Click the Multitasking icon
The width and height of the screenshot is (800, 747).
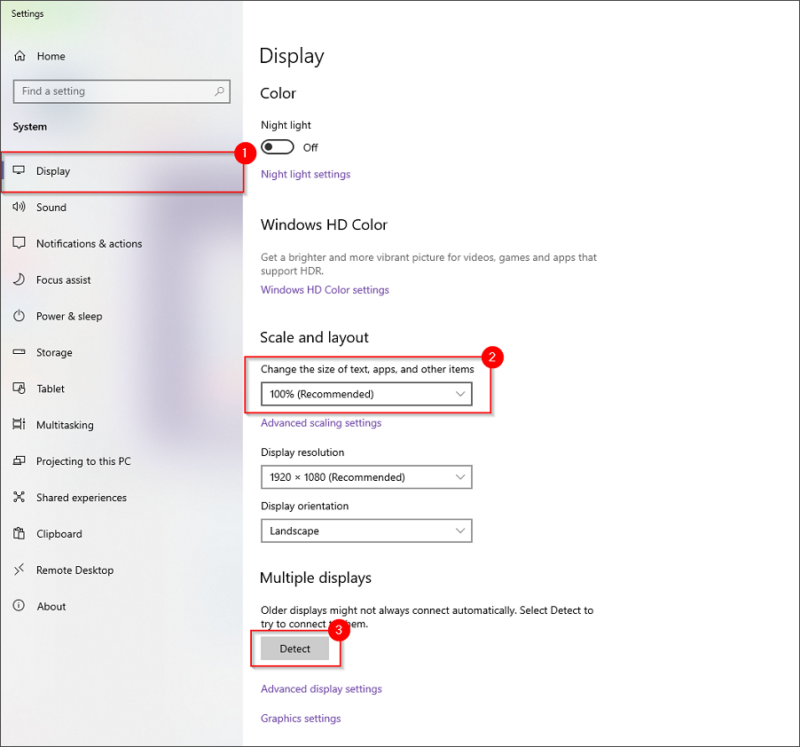click(x=19, y=425)
